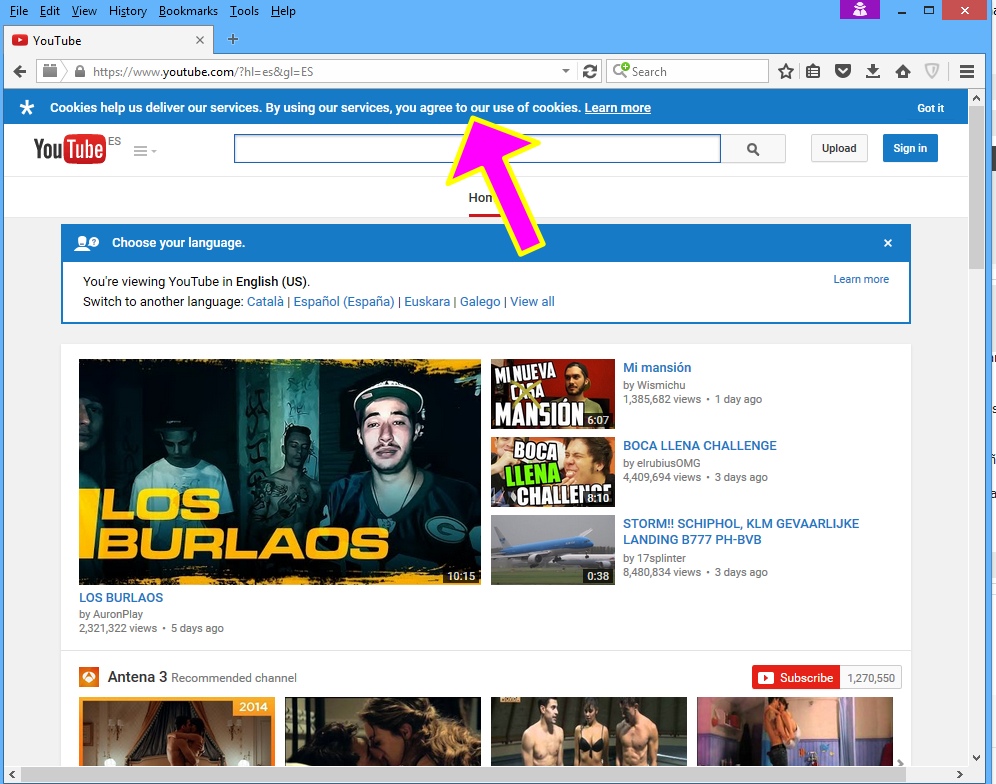The image size is (996, 784).
Task: Click the browser Search box
Action: tap(687, 72)
